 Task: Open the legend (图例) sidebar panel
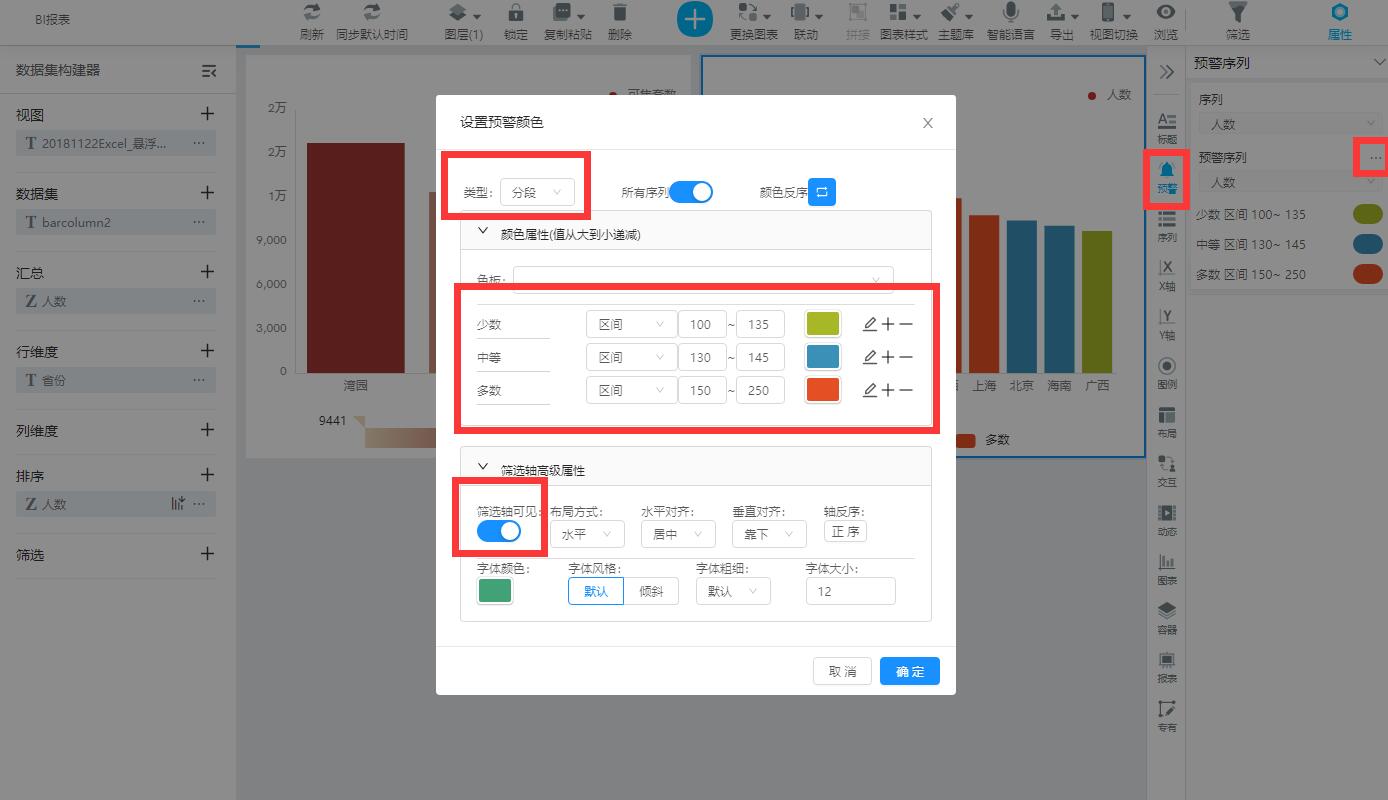1166,372
